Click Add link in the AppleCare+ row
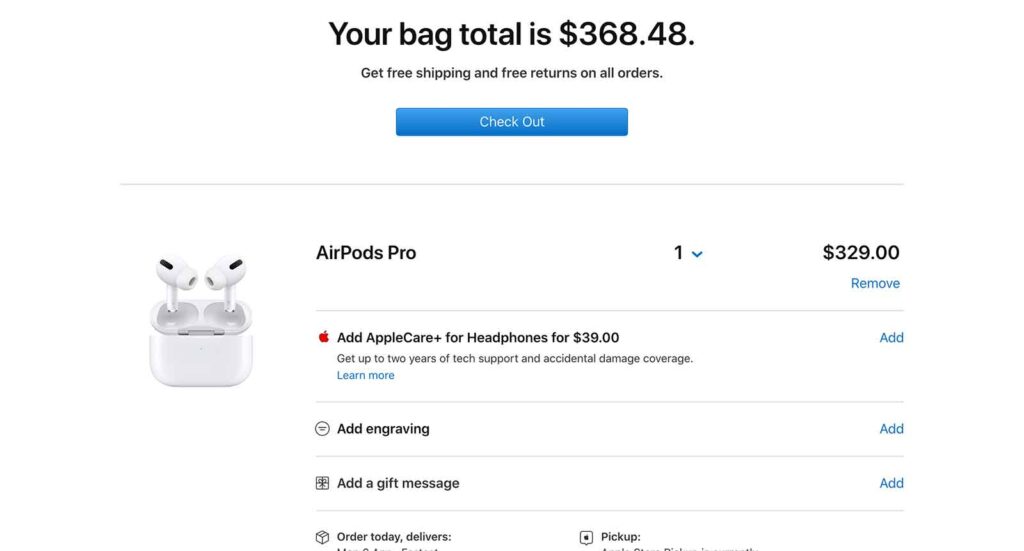 [891, 338]
